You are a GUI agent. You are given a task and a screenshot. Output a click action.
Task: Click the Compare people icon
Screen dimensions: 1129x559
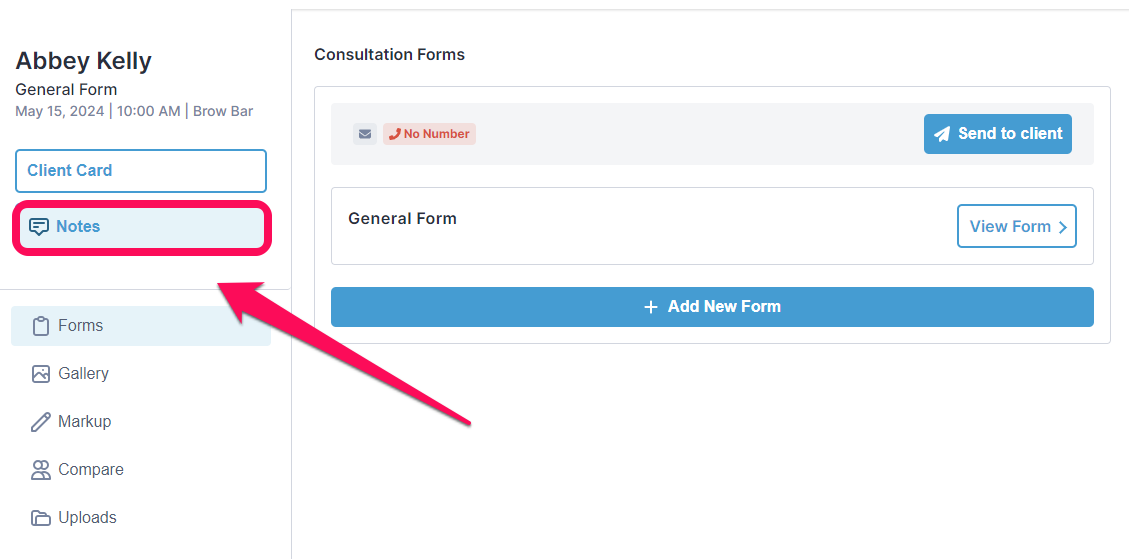[41, 470]
